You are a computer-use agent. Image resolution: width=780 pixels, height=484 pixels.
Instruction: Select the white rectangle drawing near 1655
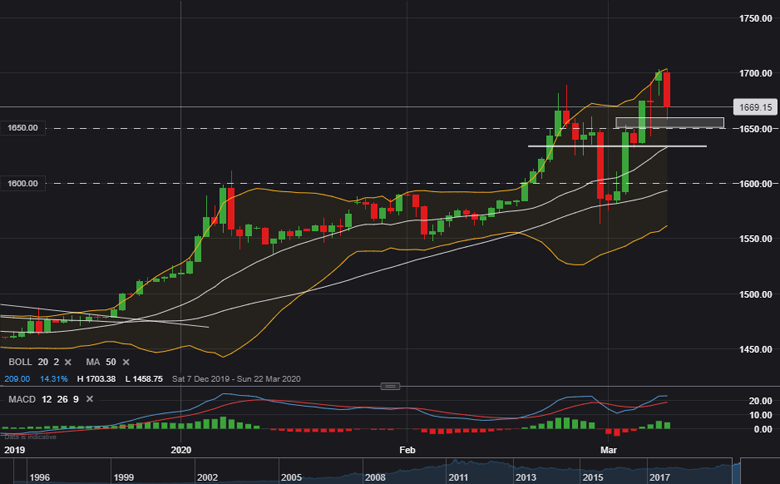(x=669, y=122)
